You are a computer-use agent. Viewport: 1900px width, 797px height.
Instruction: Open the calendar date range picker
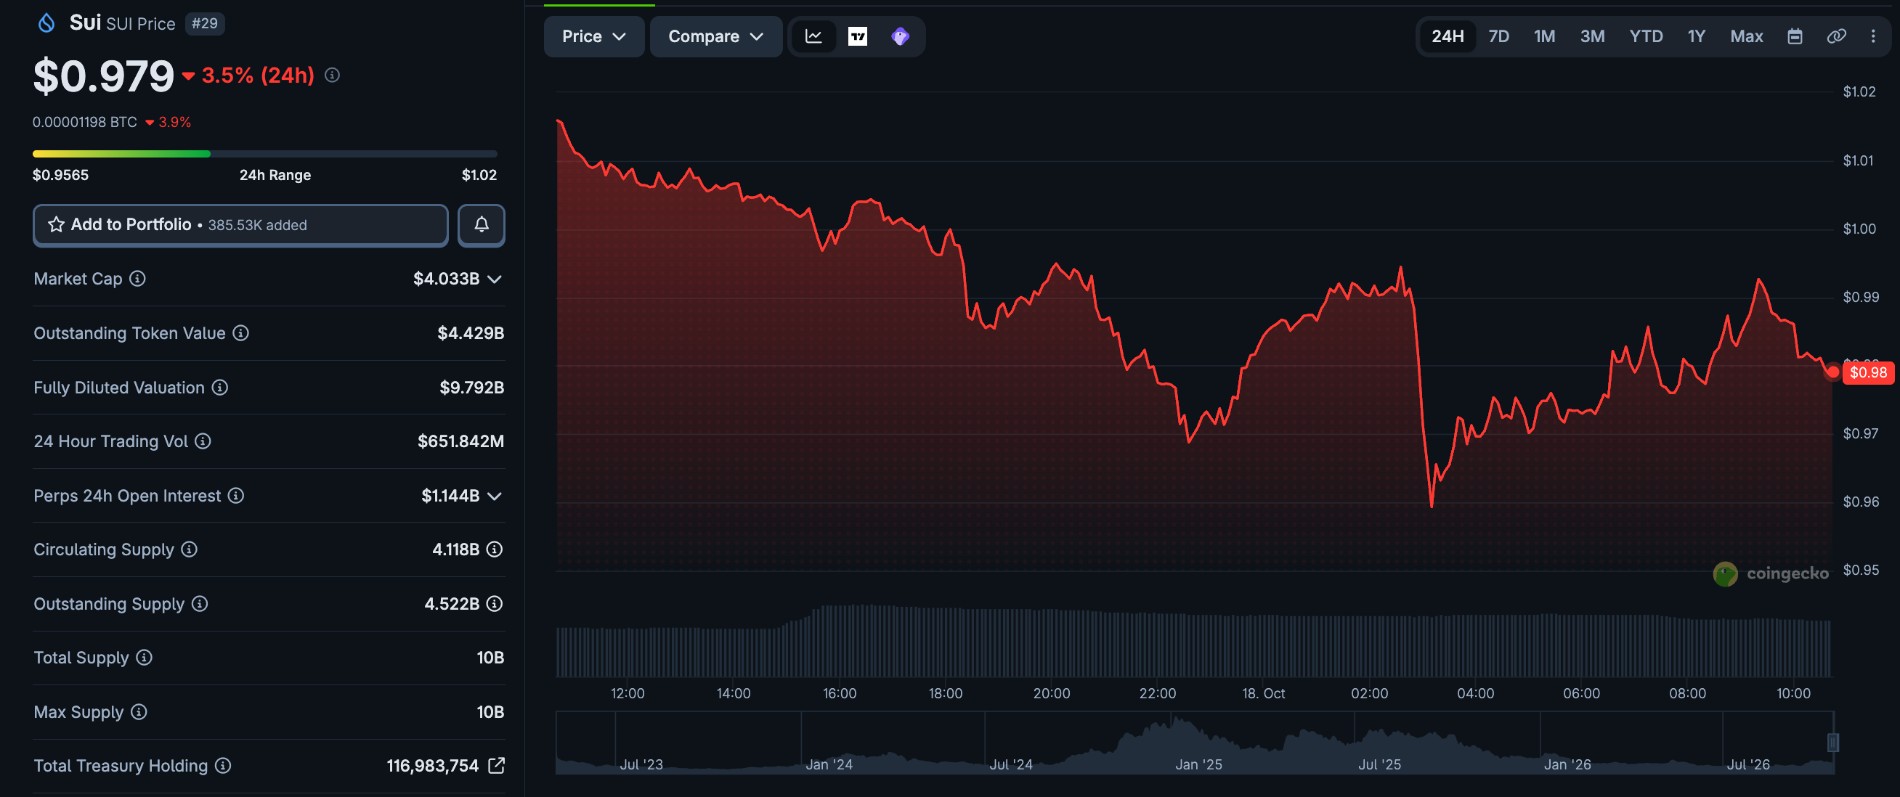1795,36
